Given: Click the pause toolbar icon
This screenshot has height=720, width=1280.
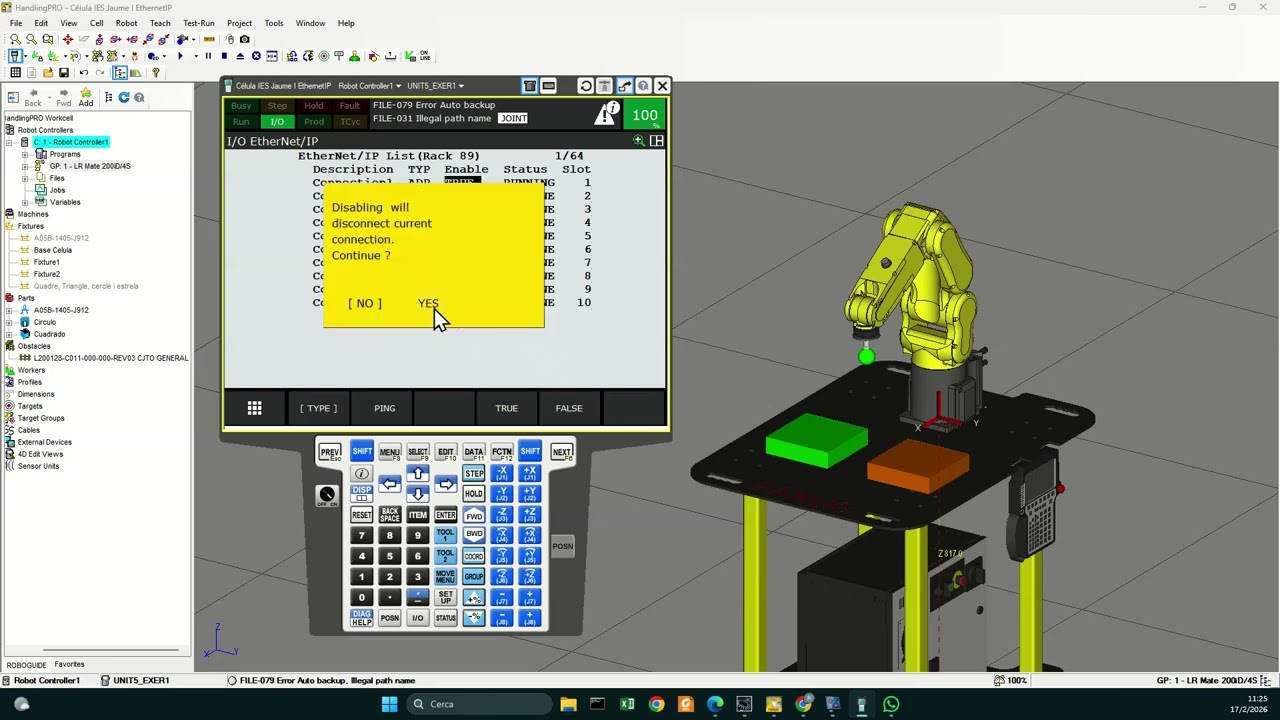Looking at the screenshot, I should 208,56.
